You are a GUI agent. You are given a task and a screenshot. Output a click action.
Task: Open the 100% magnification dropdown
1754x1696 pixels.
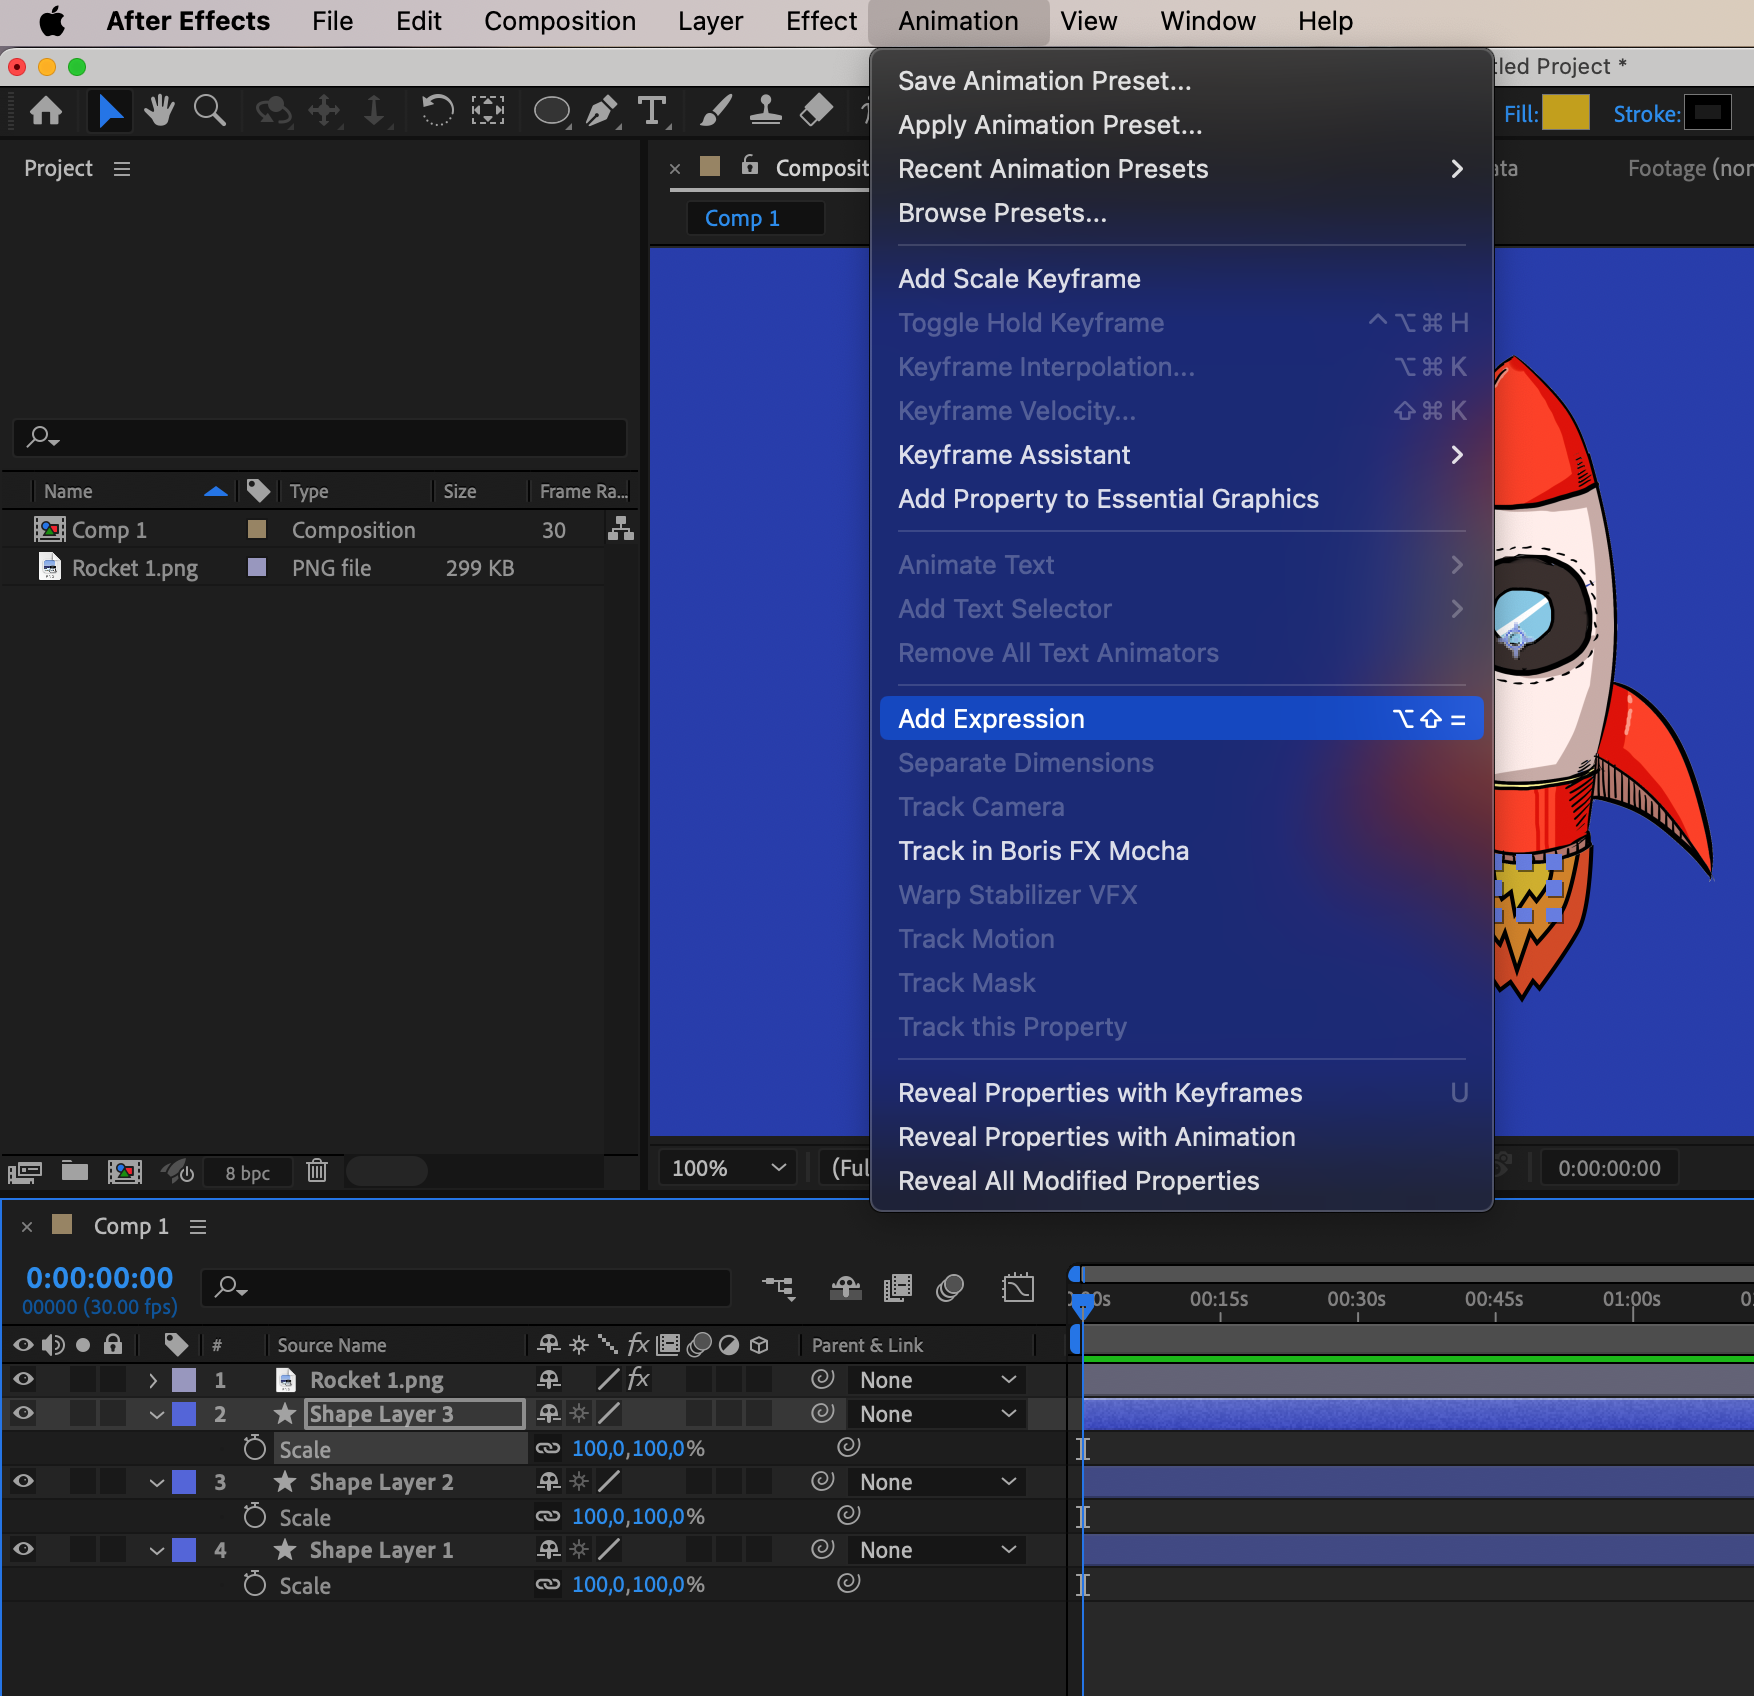tap(728, 1168)
